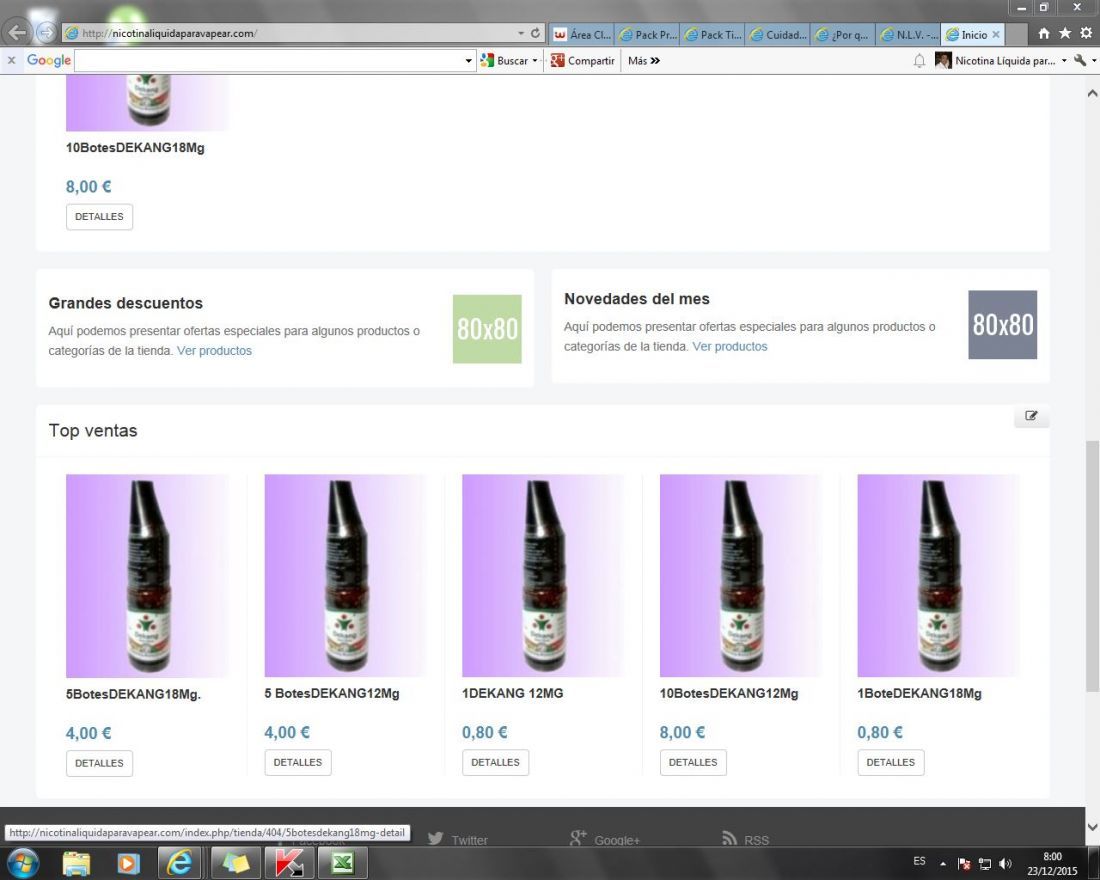Open the browser Home icon
Screen dimensions: 1100x880
[1044, 33]
